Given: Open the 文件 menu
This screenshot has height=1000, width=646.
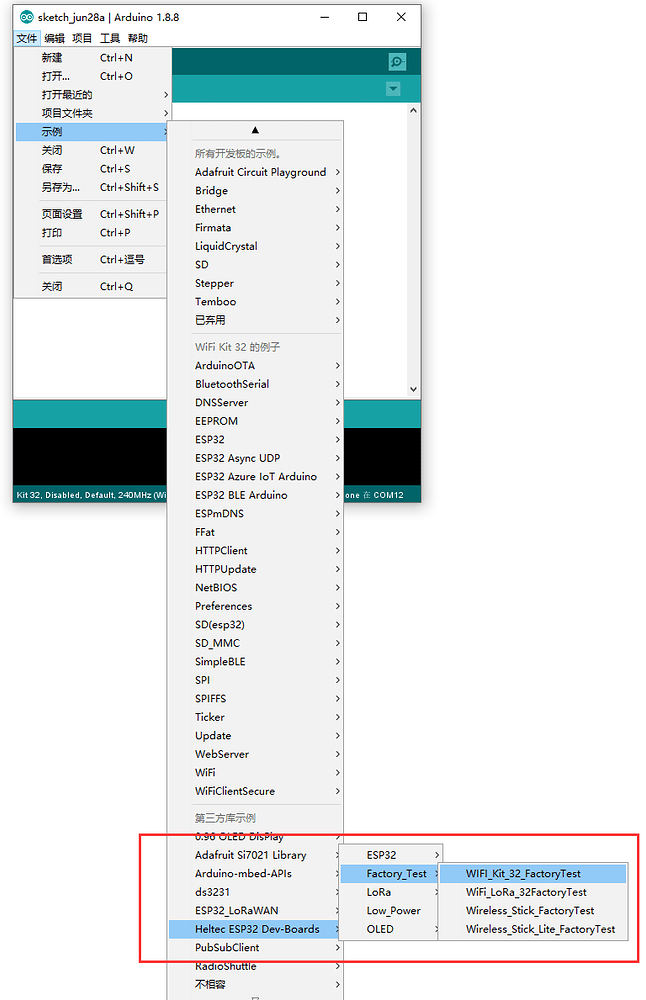Looking at the screenshot, I should pos(27,38).
